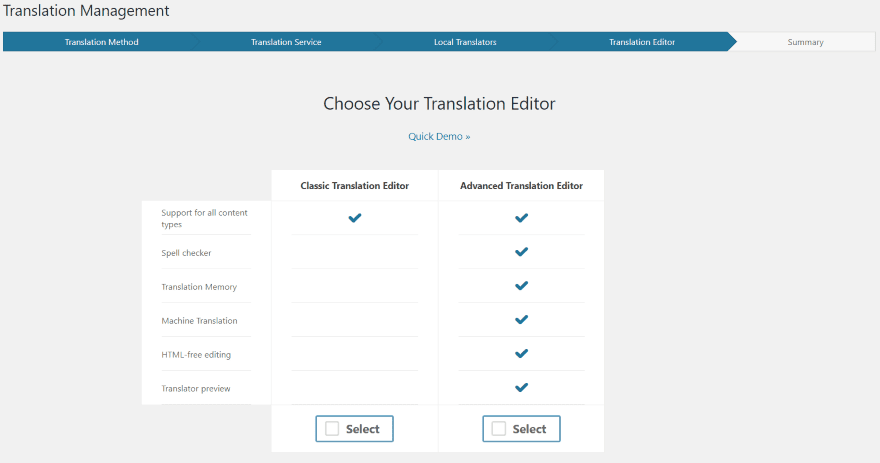The height and width of the screenshot is (463, 880).
Task: Click Advanced editor's Spell checker checkmark
Action: 521,252
